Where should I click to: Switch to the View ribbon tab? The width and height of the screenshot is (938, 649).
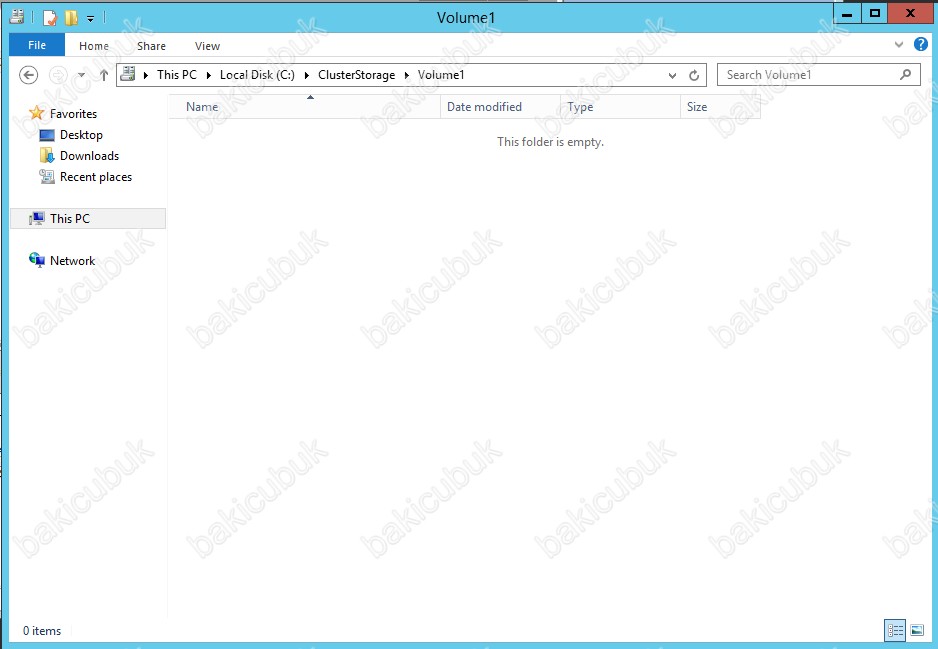pyautogui.click(x=207, y=46)
